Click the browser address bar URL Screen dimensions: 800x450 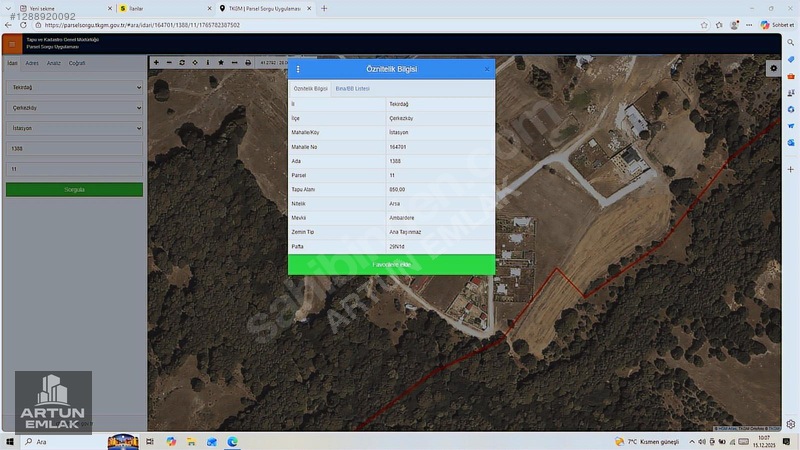(142, 25)
